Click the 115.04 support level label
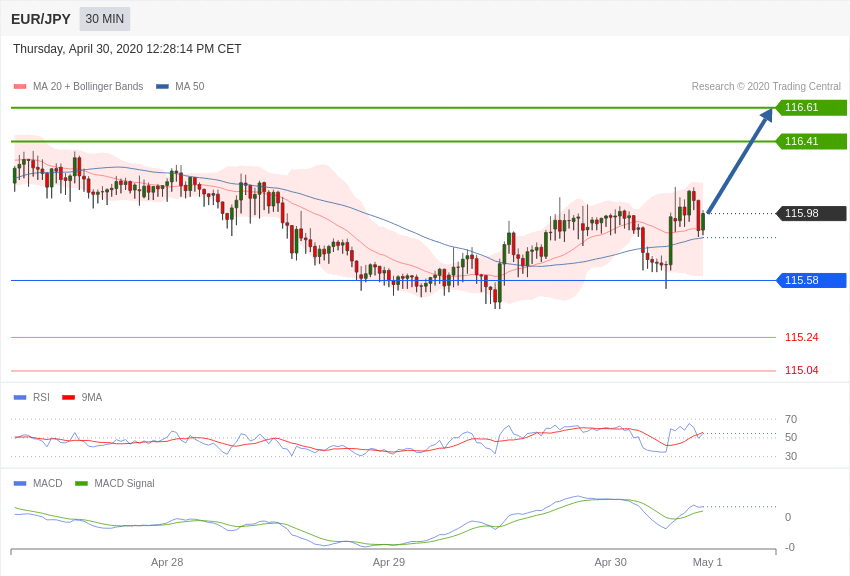 [x=801, y=371]
